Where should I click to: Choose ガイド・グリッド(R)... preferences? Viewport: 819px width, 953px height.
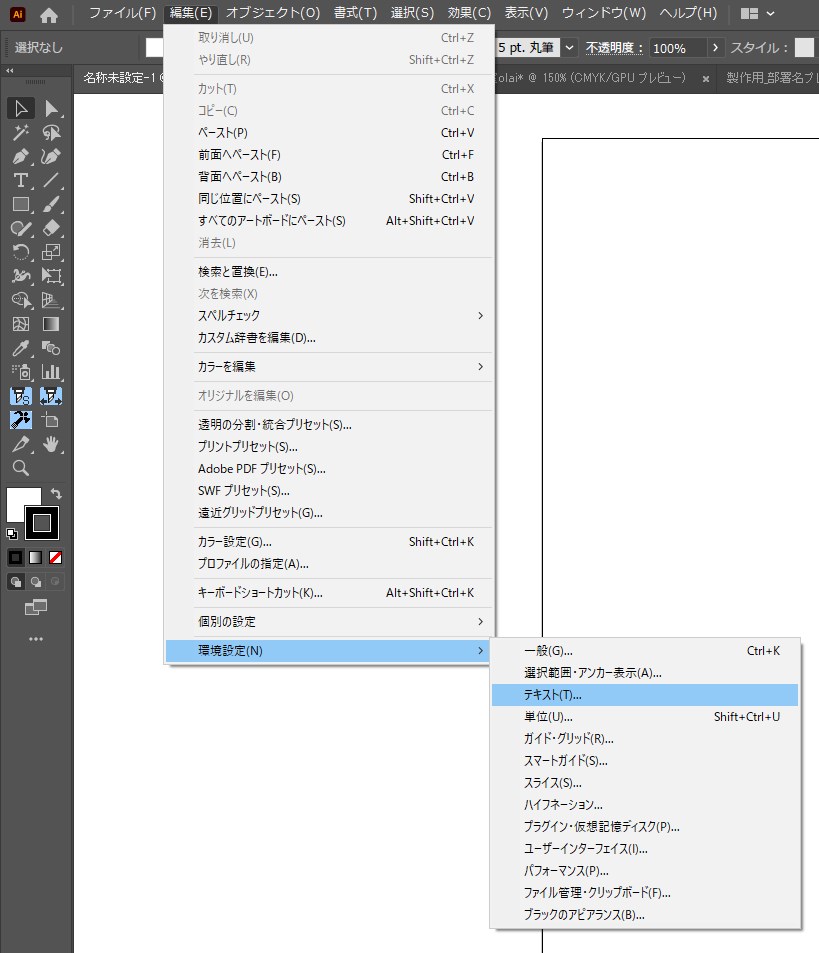(x=645, y=738)
